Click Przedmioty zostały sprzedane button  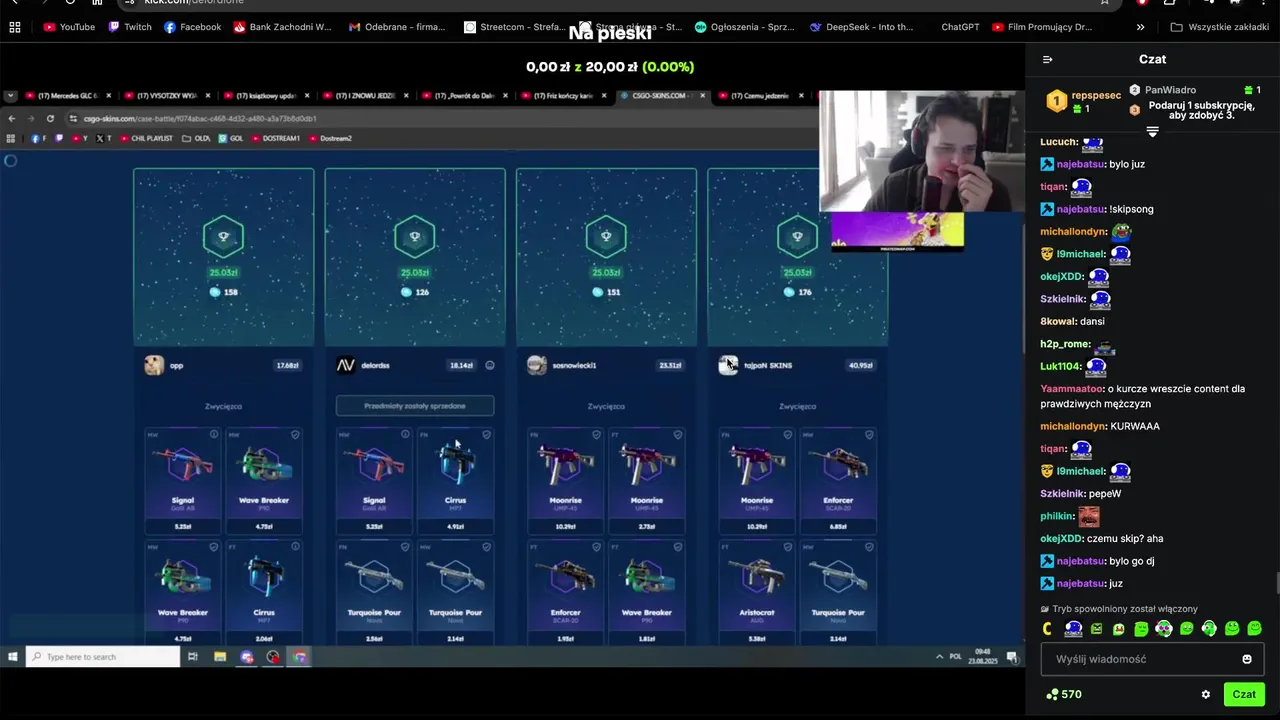click(x=415, y=405)
